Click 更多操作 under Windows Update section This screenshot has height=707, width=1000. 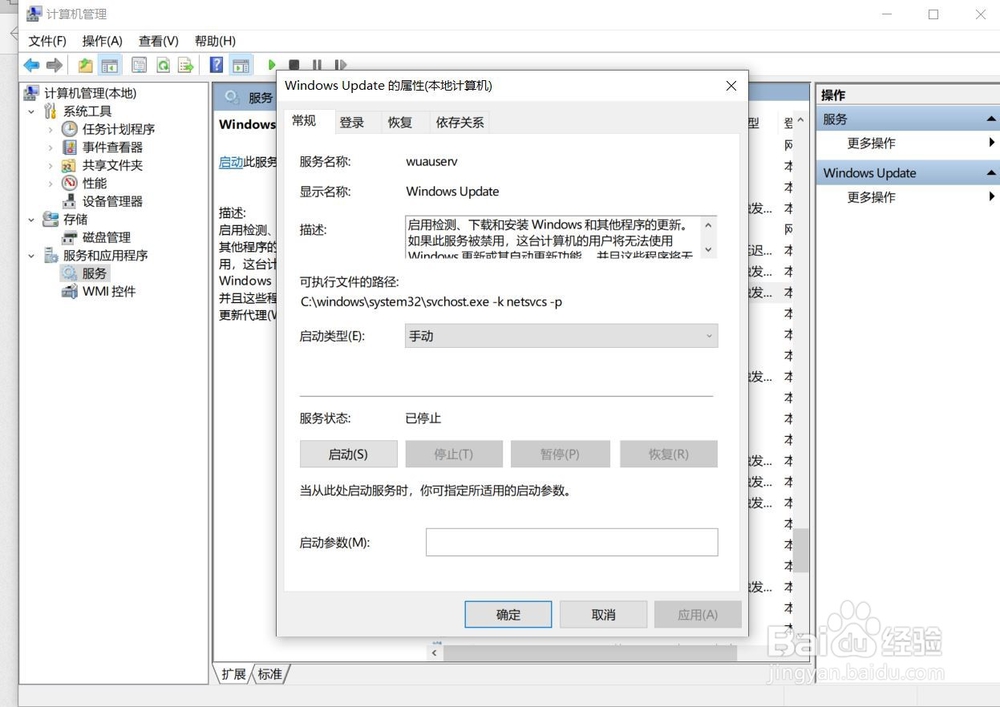coord(871,197)
